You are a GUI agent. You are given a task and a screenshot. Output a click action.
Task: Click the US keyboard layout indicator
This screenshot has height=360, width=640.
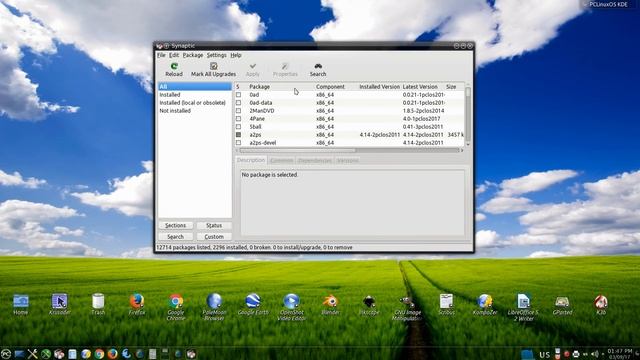coord(544,354)
